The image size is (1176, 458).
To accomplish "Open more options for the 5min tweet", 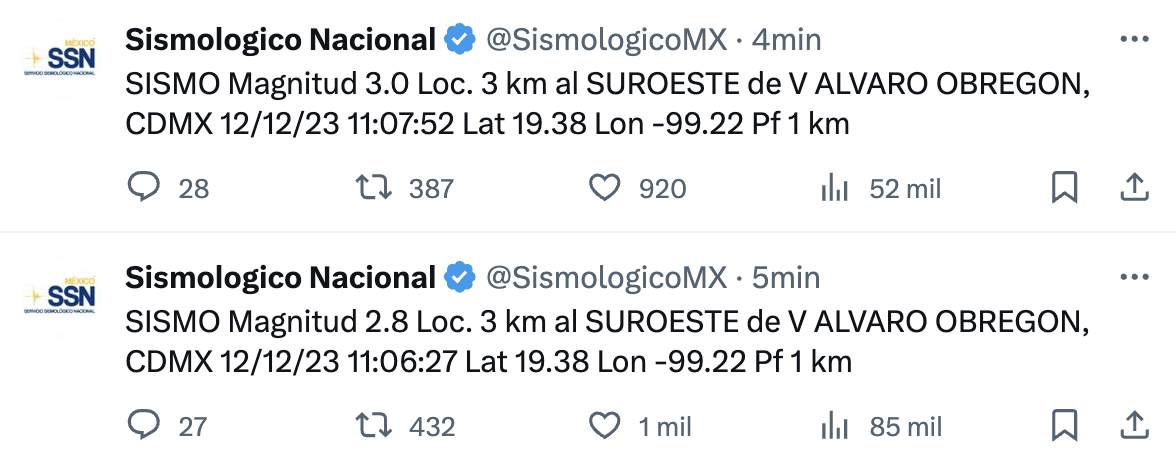I will click(x=1133, y=277).
